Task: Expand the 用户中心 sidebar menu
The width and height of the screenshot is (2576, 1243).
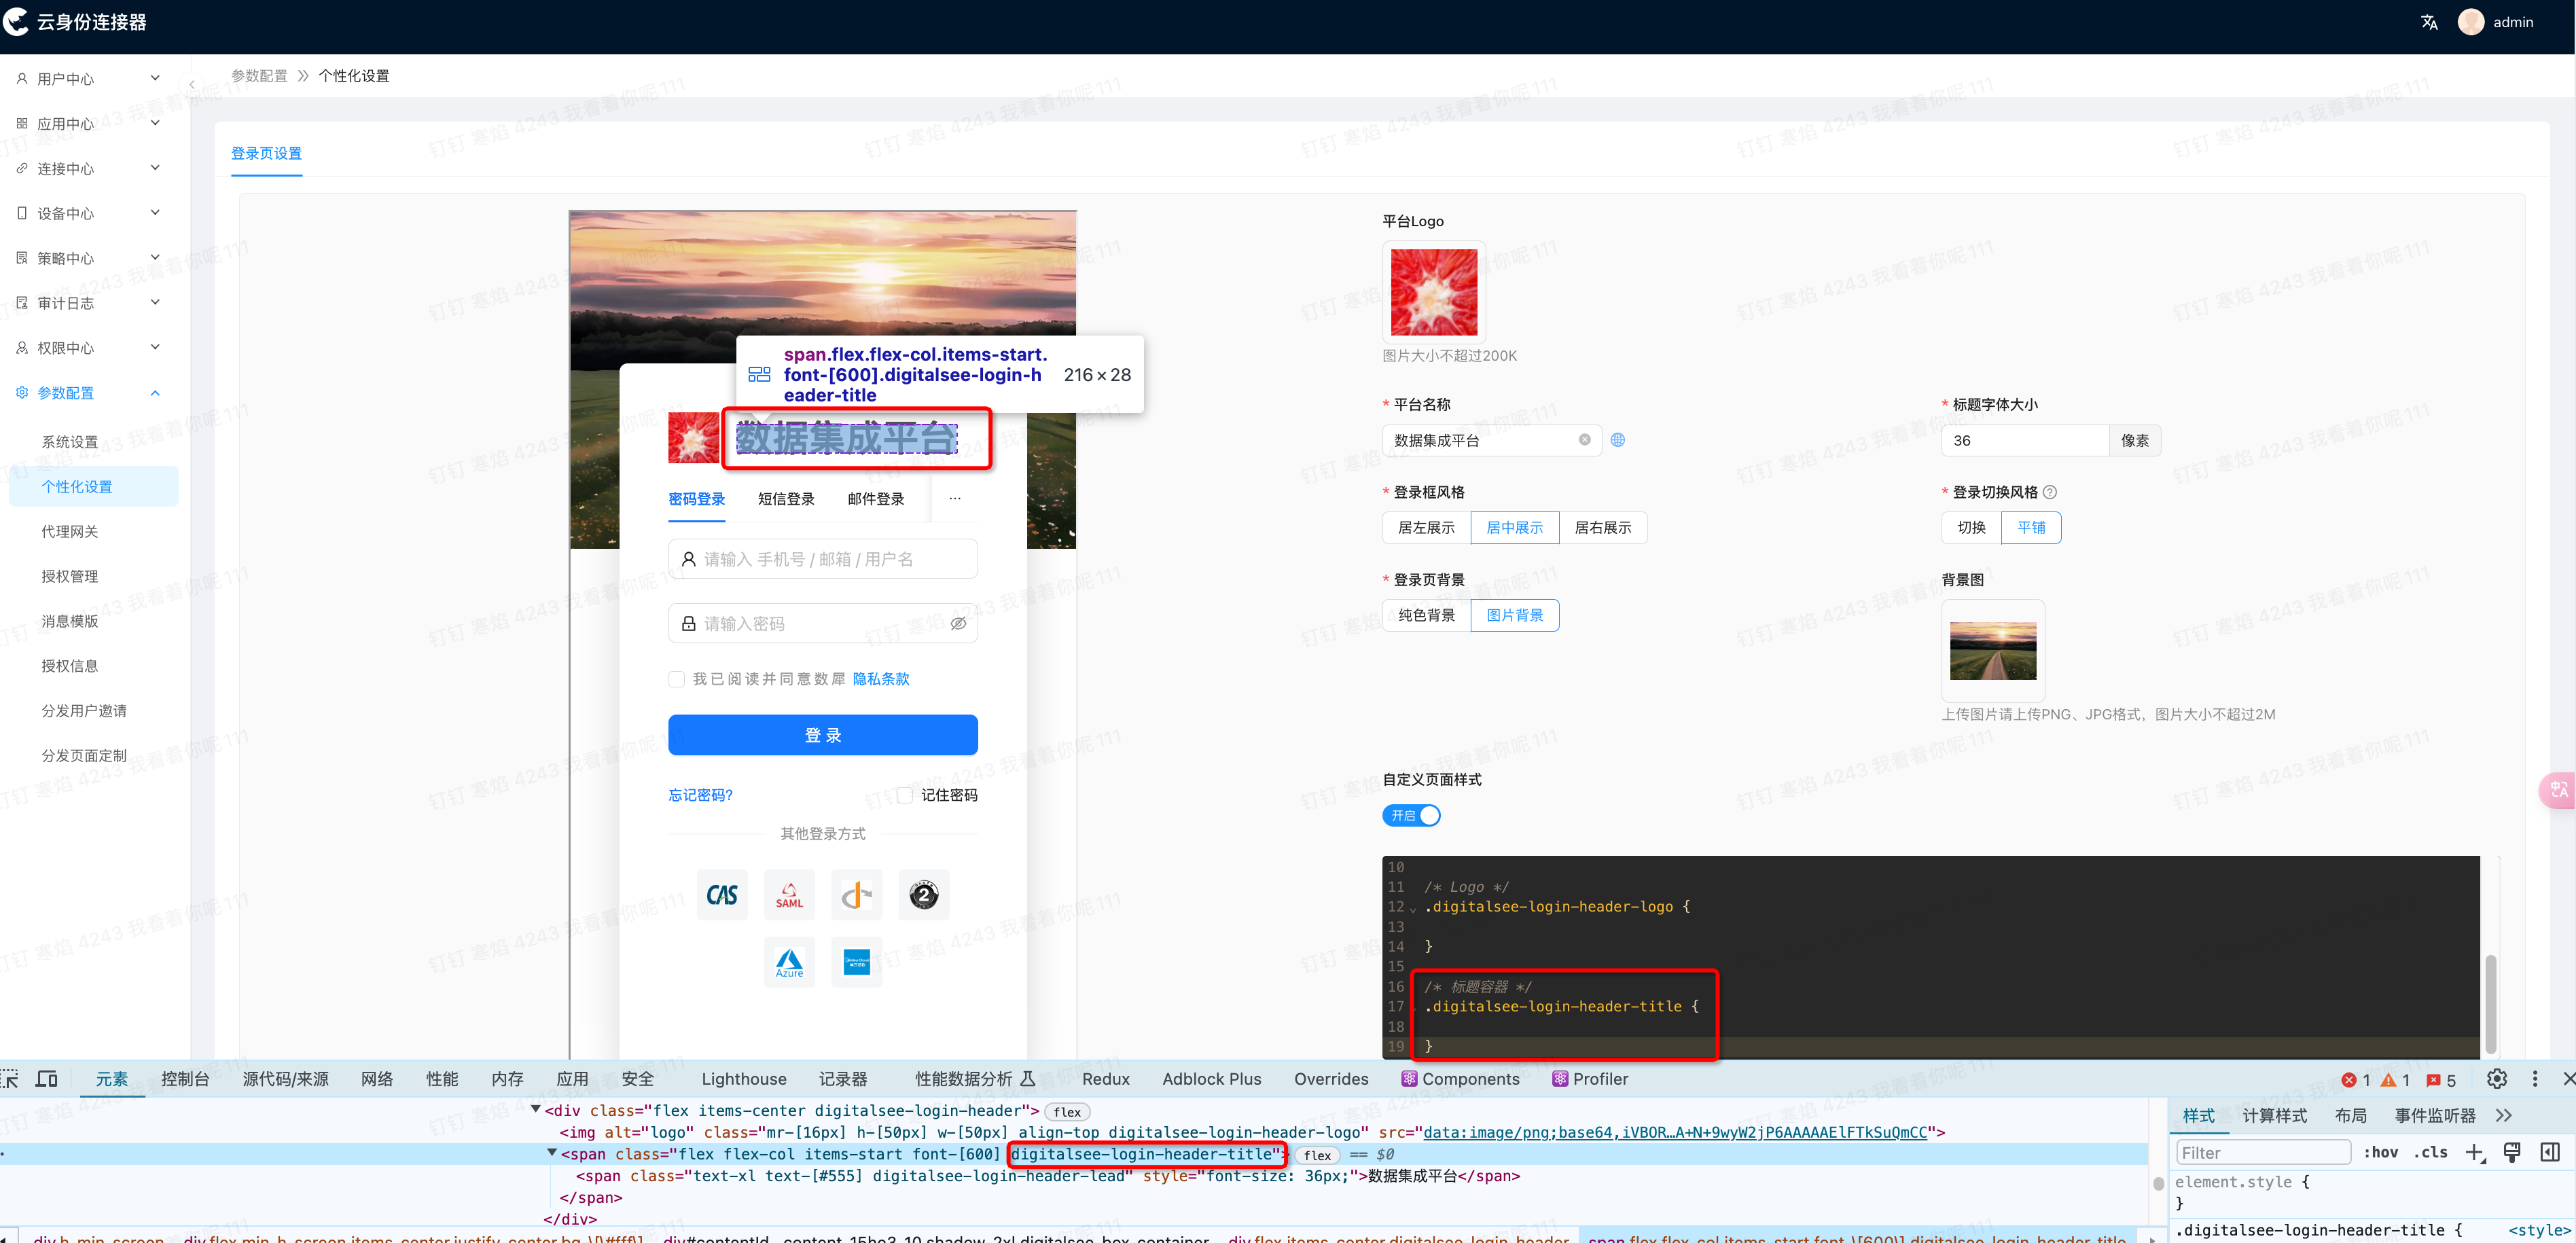Action: 88,78
